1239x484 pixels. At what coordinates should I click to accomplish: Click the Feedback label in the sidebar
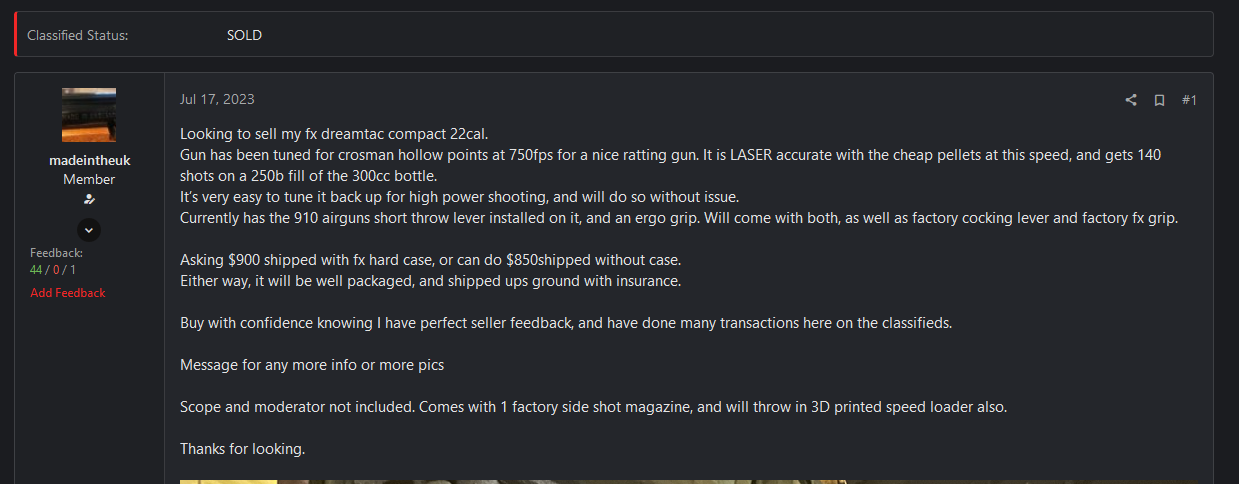point(56,253)
